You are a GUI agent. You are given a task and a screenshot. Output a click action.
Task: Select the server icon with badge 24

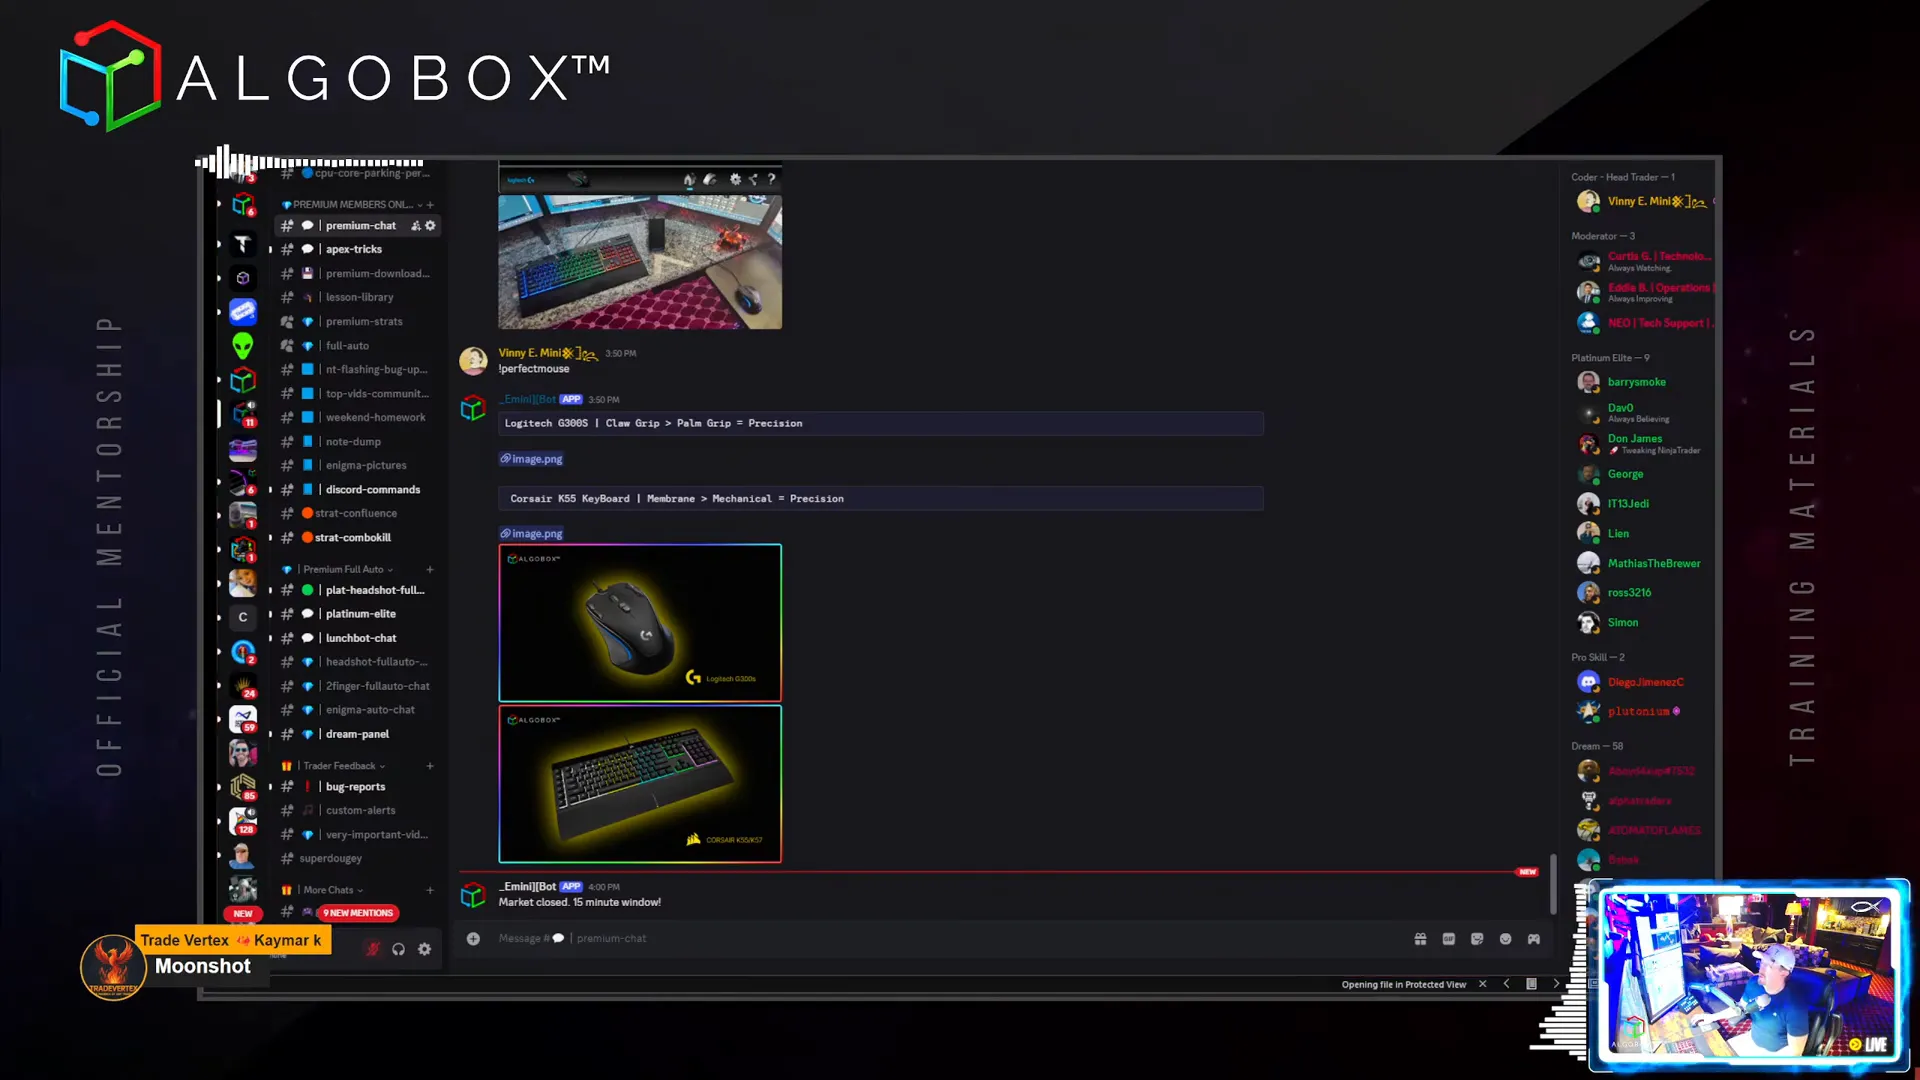click(x=243, y=685)
